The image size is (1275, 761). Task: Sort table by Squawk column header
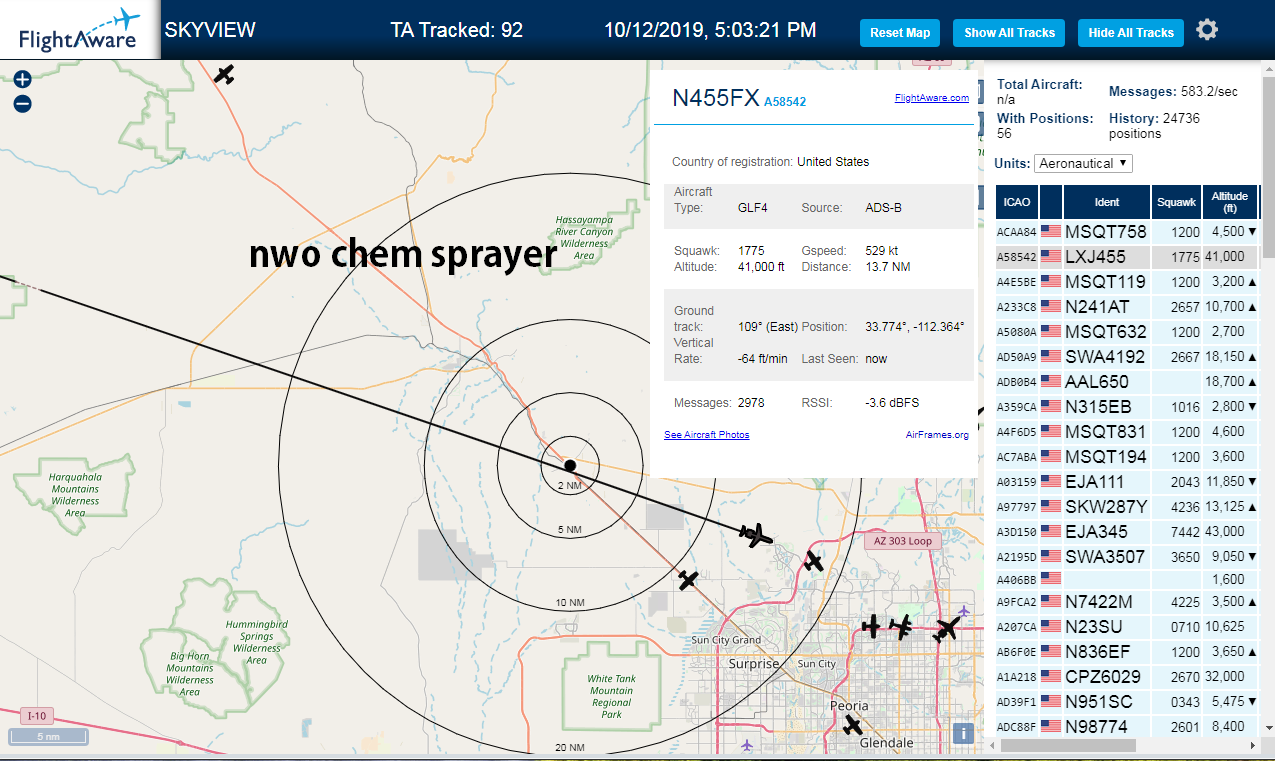click(1177, 202)
